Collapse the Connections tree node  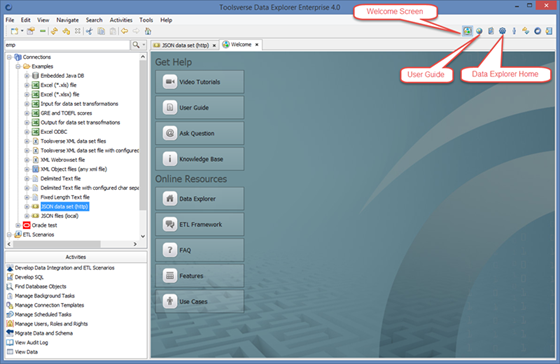[x=9, y=57]
